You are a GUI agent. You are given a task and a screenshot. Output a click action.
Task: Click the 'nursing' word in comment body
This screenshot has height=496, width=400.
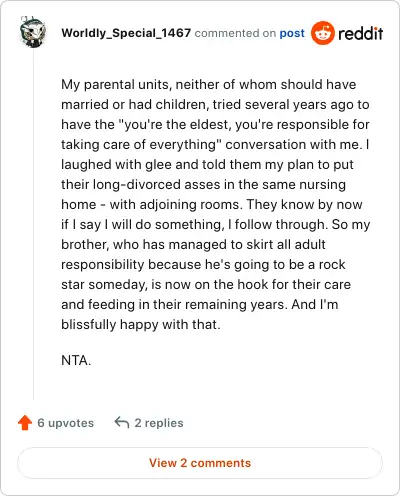coord(322,184)
